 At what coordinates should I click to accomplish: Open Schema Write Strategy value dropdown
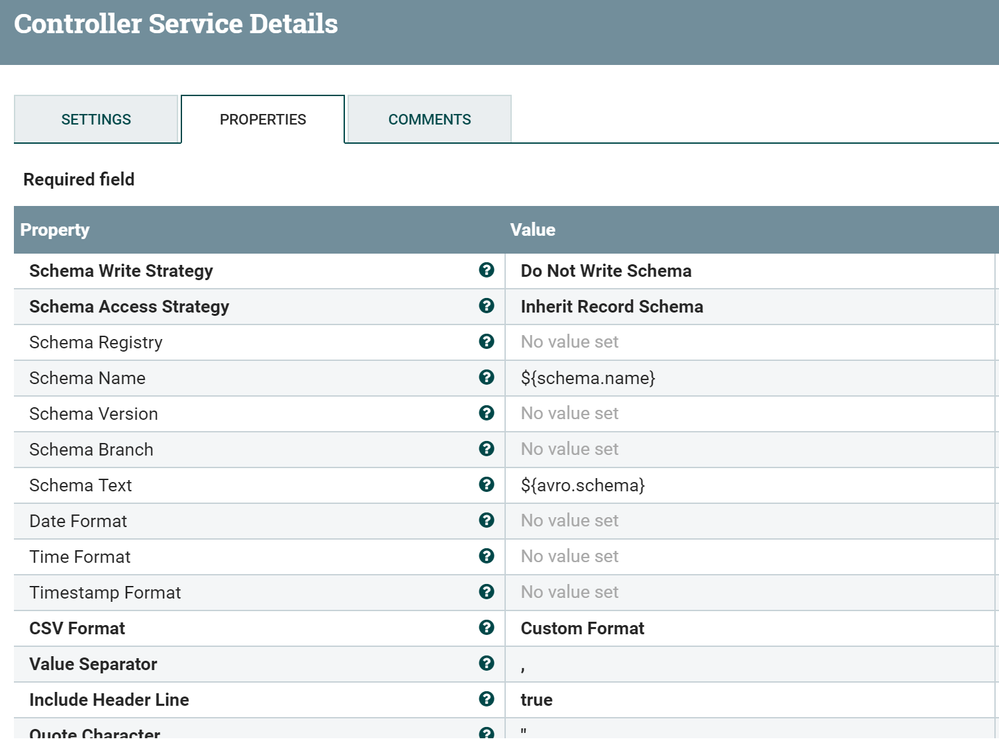tap(606, 271)
